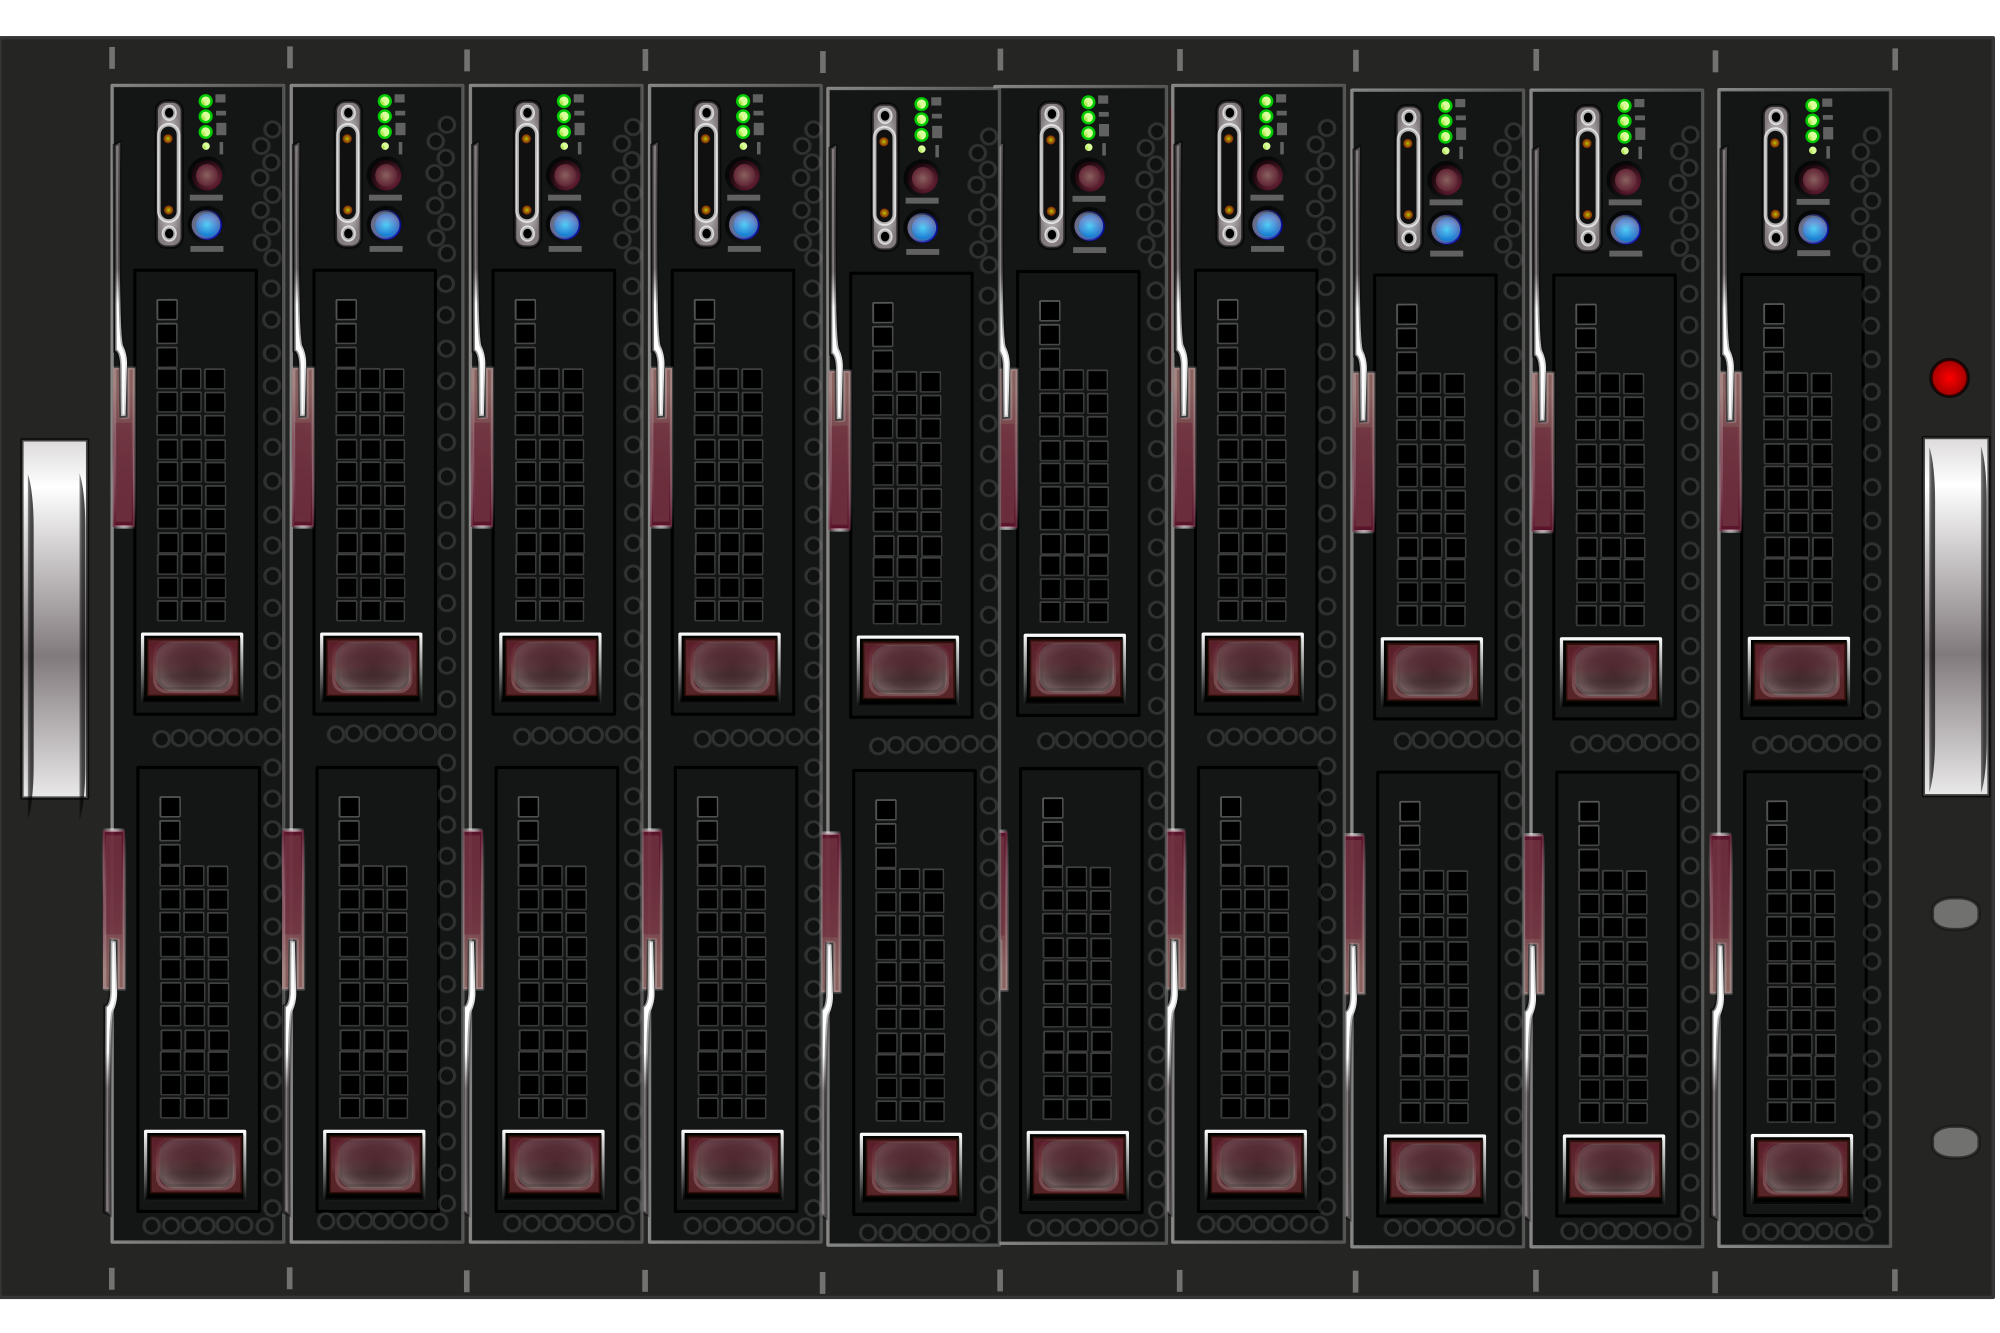Click the serial connector port on ninth blade
This screenshot has width=2000, height=1333.
[1587, 178]
